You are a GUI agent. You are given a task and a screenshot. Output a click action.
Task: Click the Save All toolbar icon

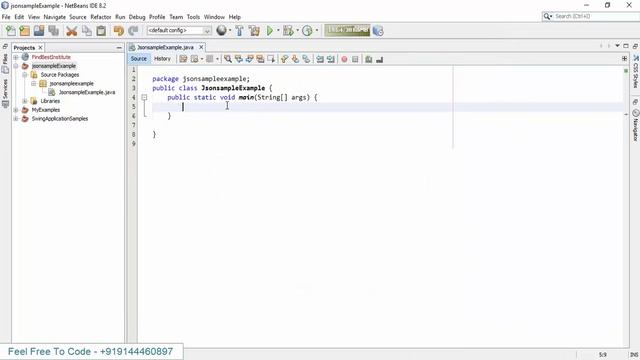pyautogui.click(x=53, y=31)
